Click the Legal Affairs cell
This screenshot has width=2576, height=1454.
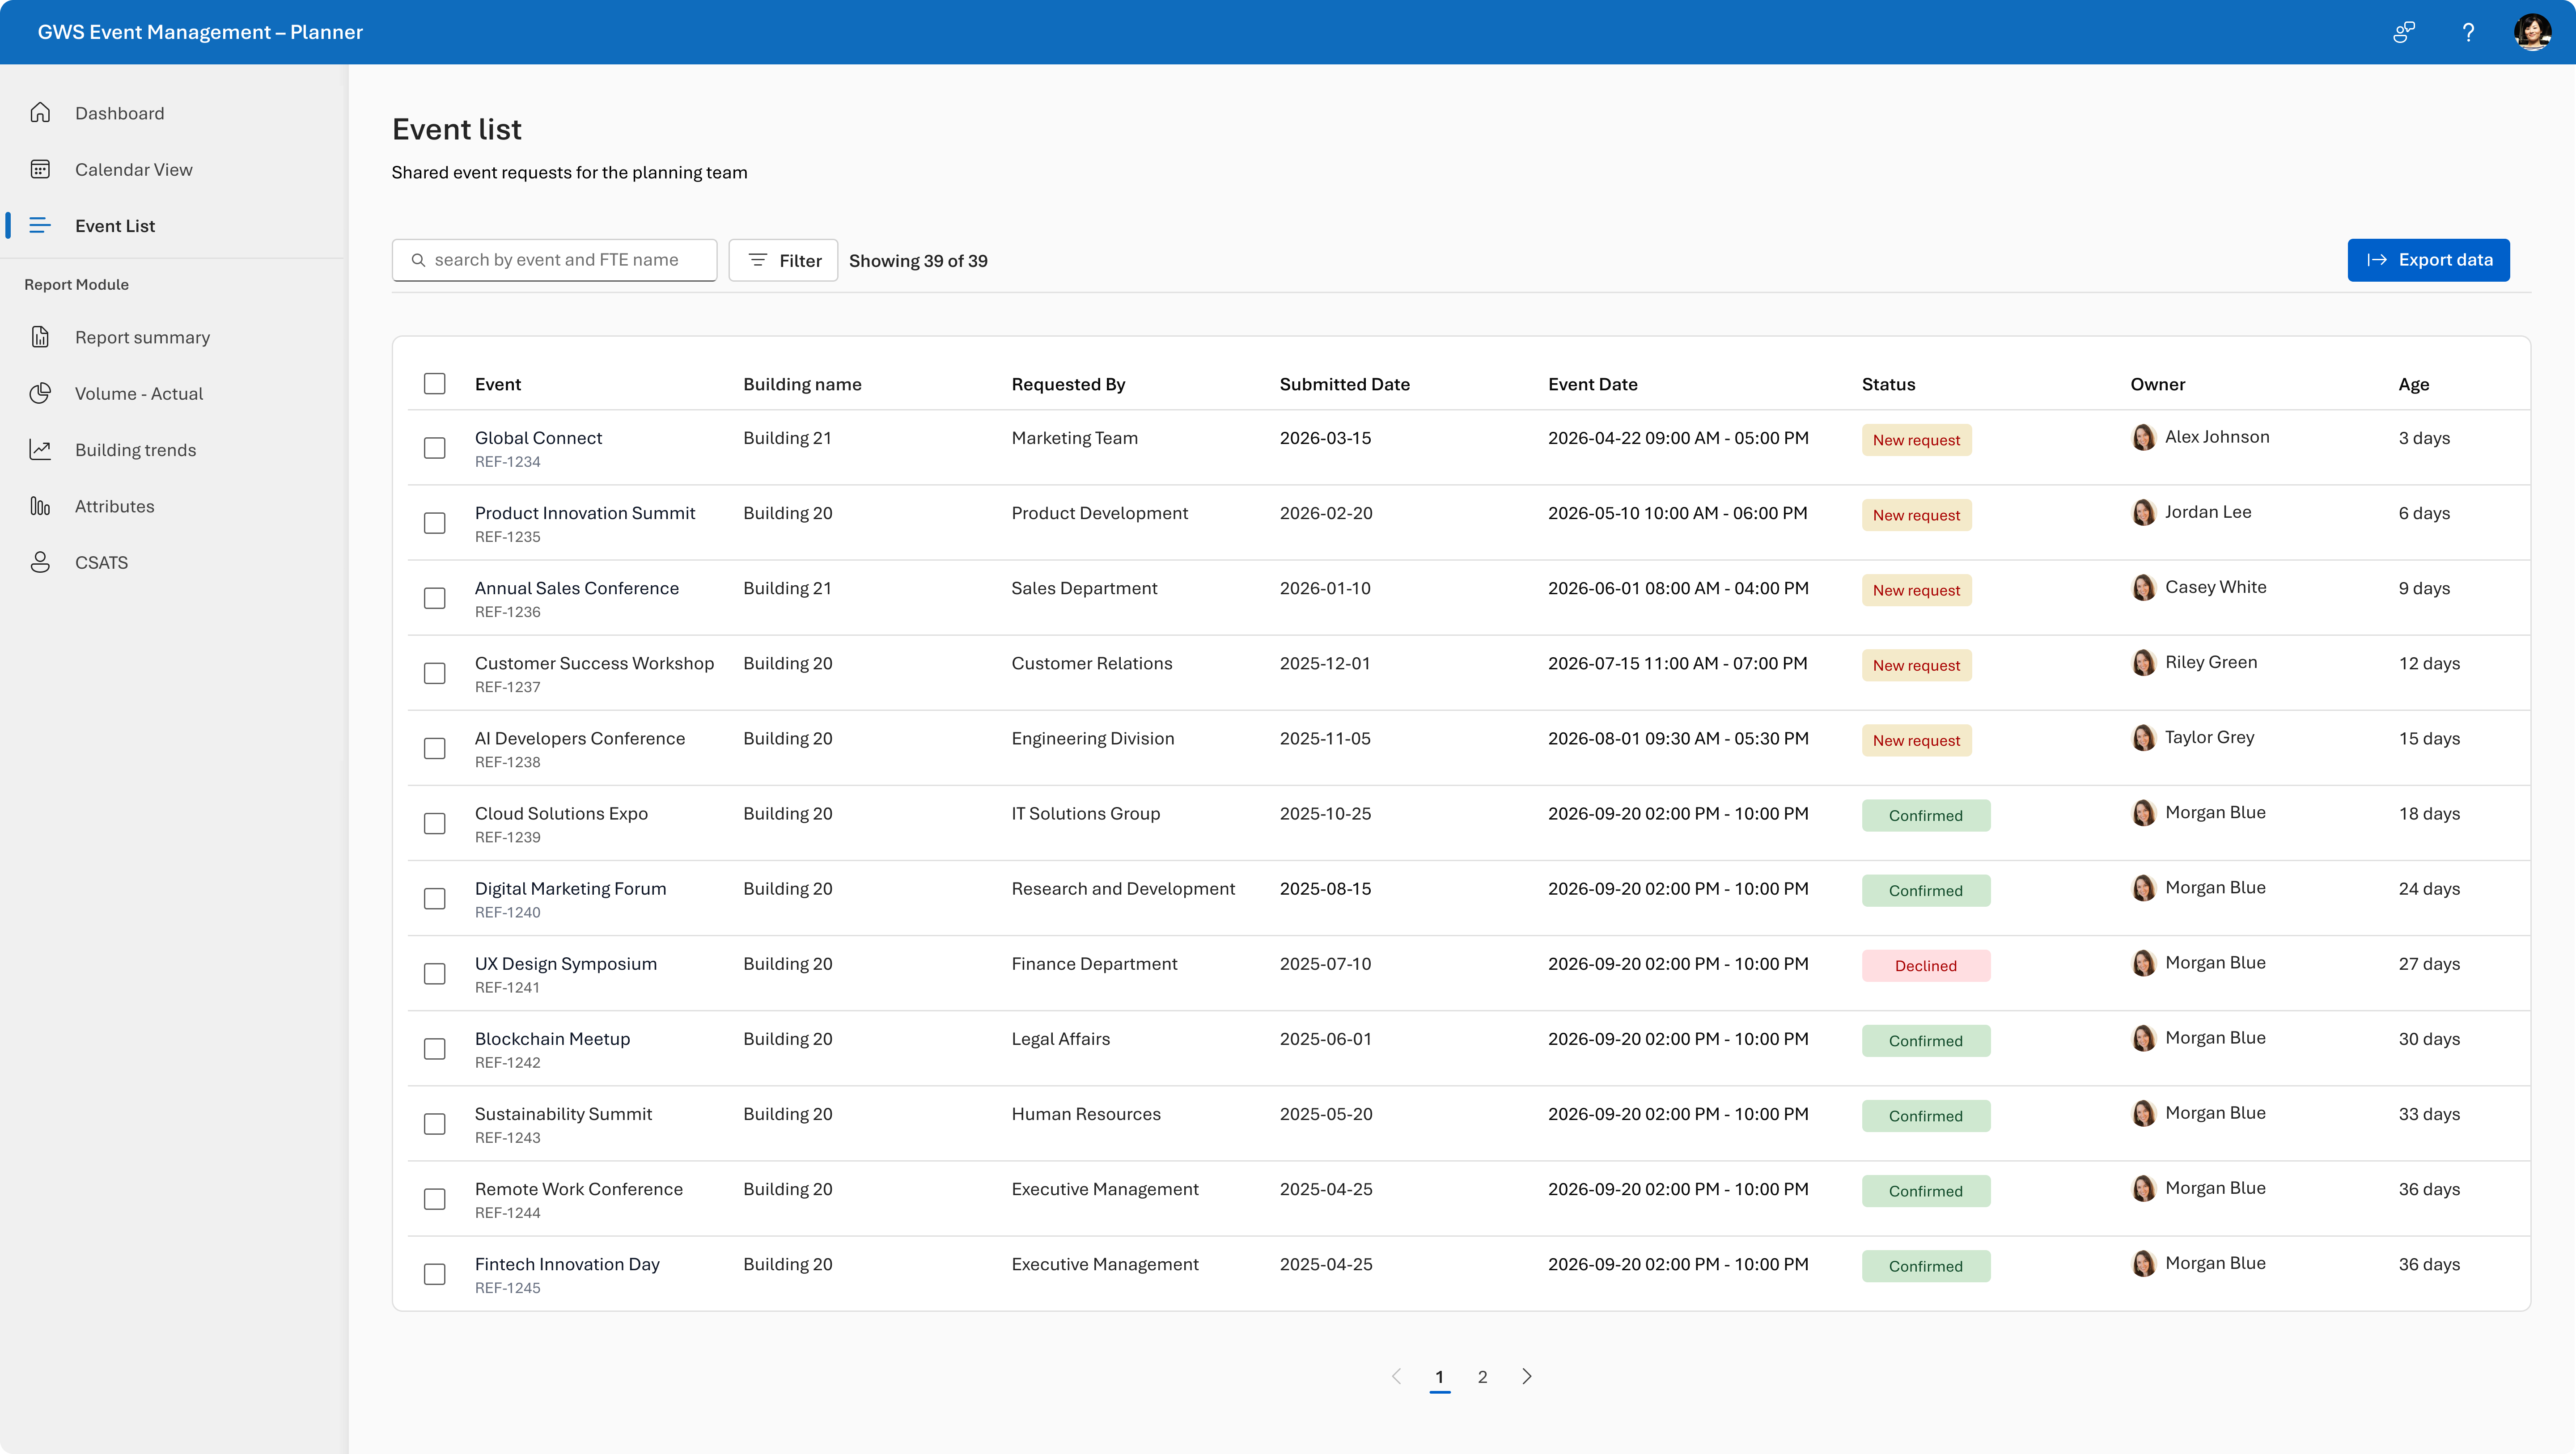1060,1039
